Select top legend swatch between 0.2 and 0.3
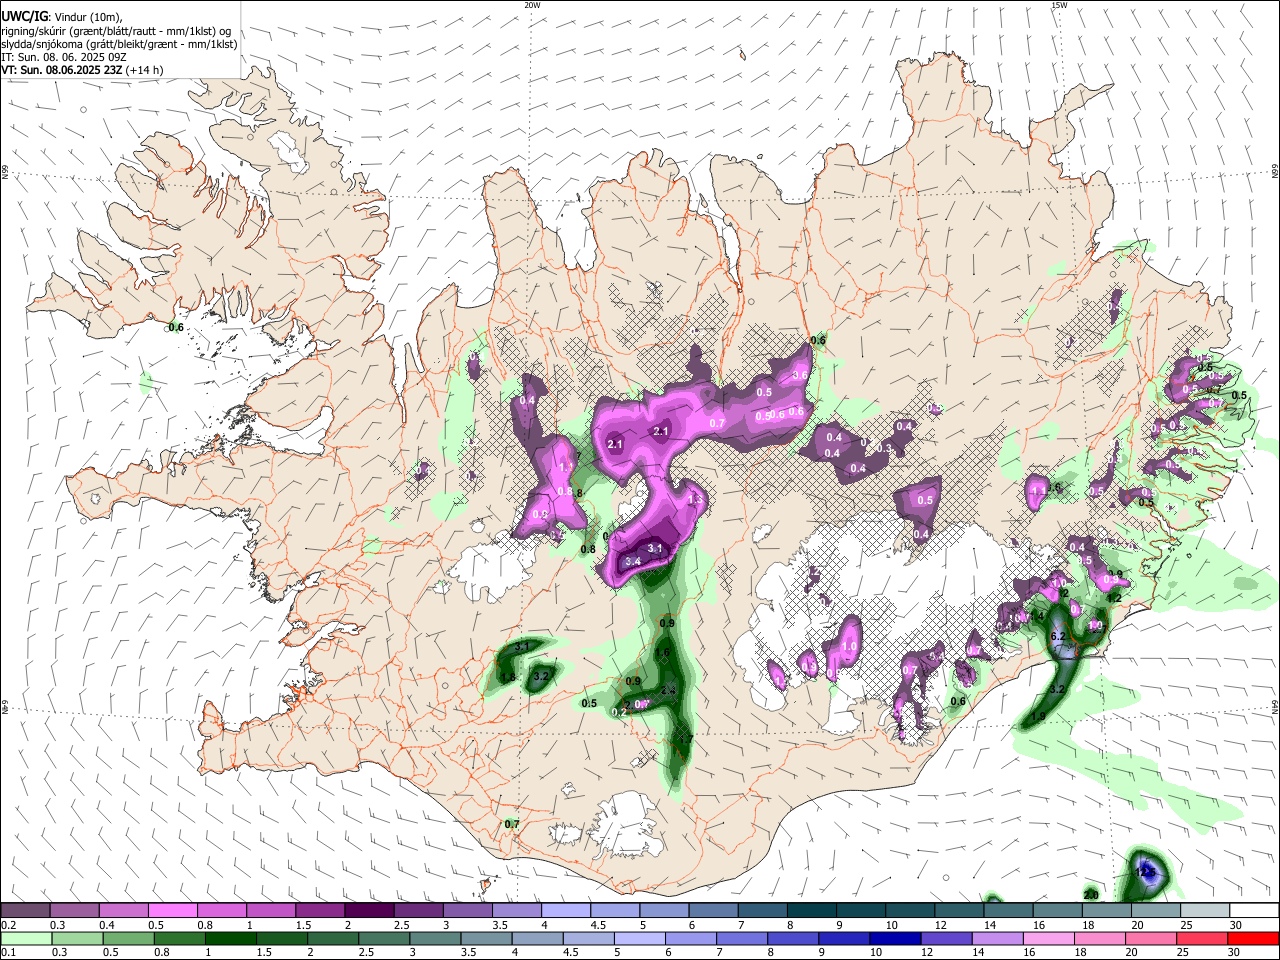1280x960 pixels. (26, 911)
